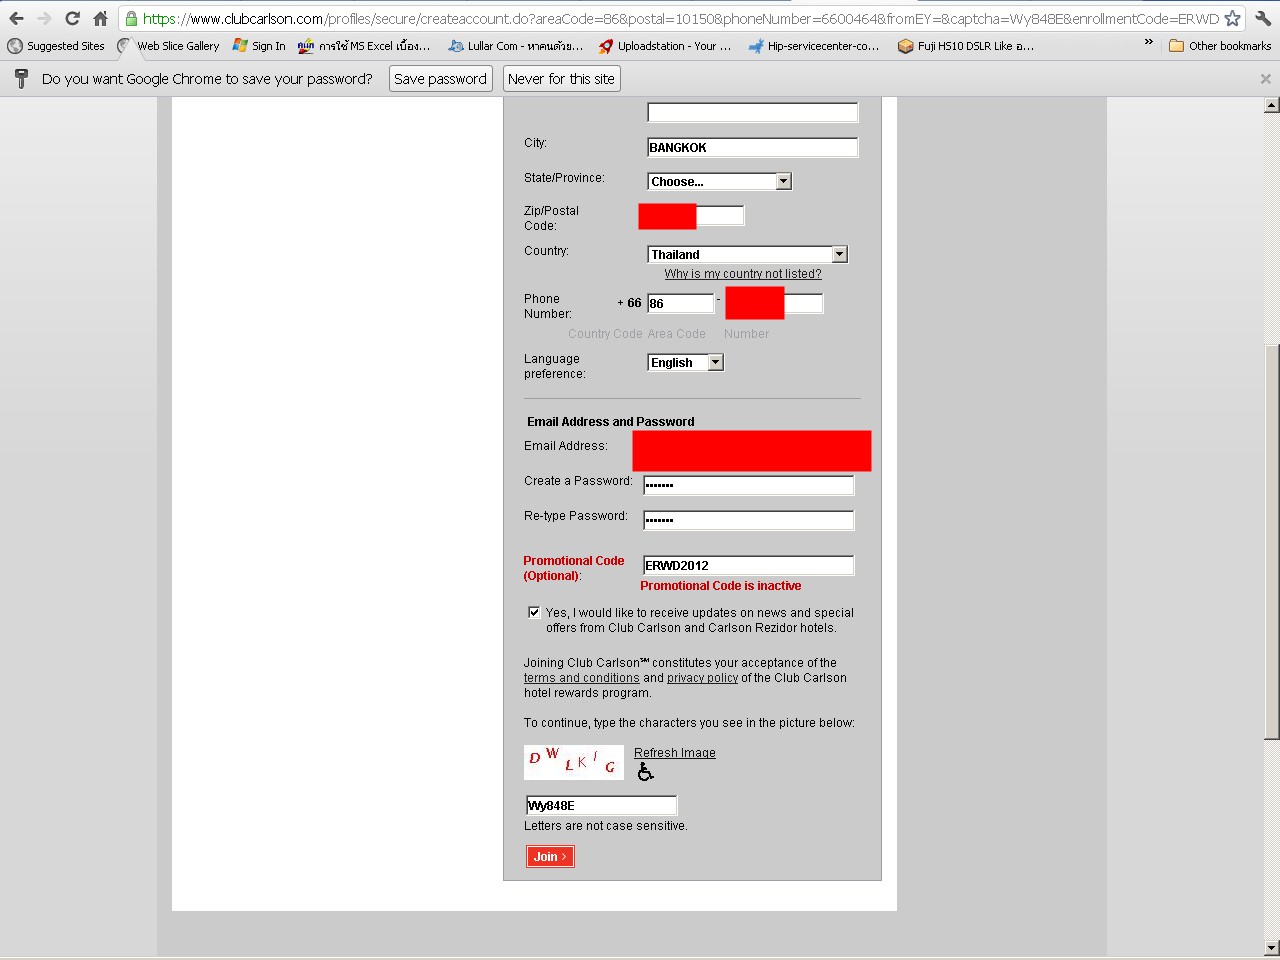Screen dimensions: 1280x960
Task: Reload the page with the refresh icon
Action: point(72,18)
